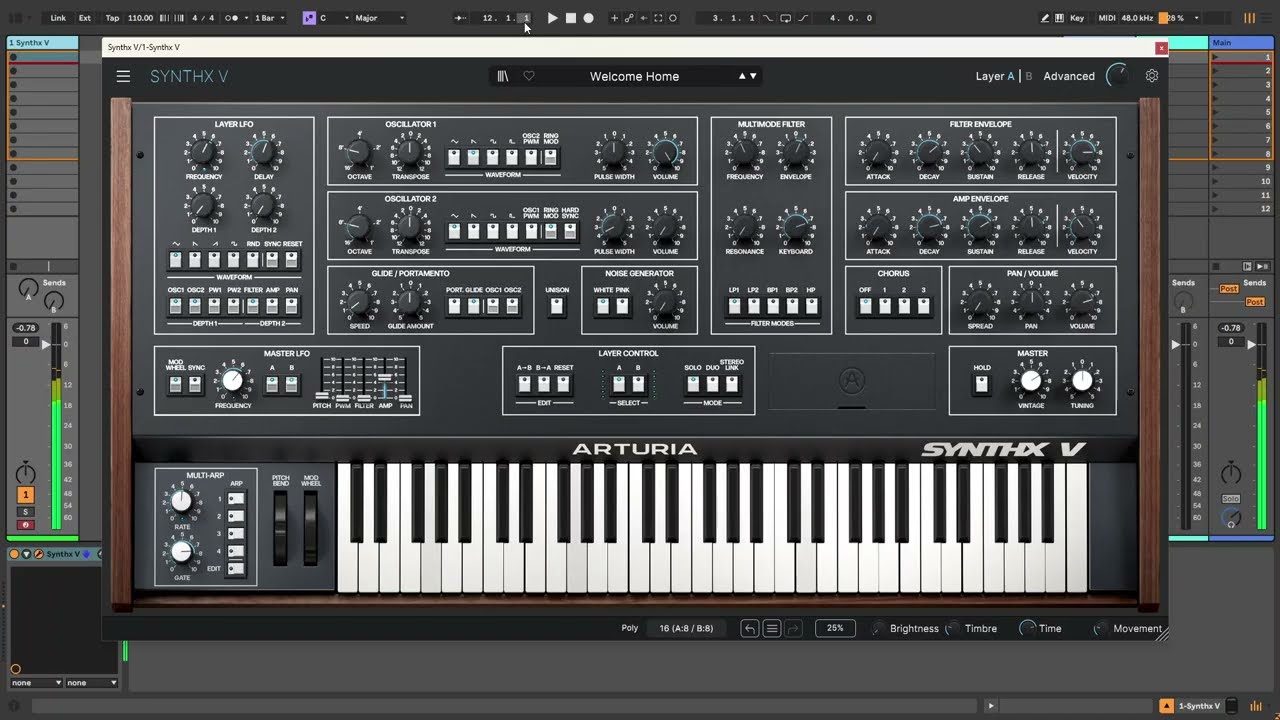
Task: Click the undo arrow in lower toolbar
Action: tap(750, 628)
